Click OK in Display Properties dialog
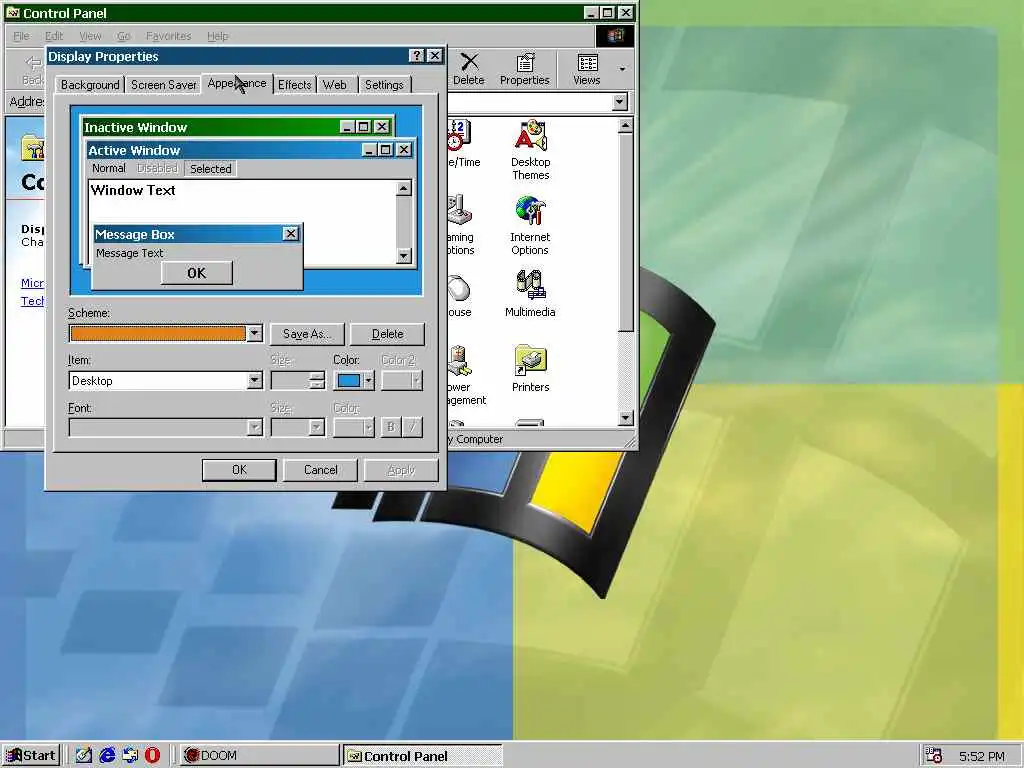The width and height of the screenshot is (1024, 768). tap(239, 470)
